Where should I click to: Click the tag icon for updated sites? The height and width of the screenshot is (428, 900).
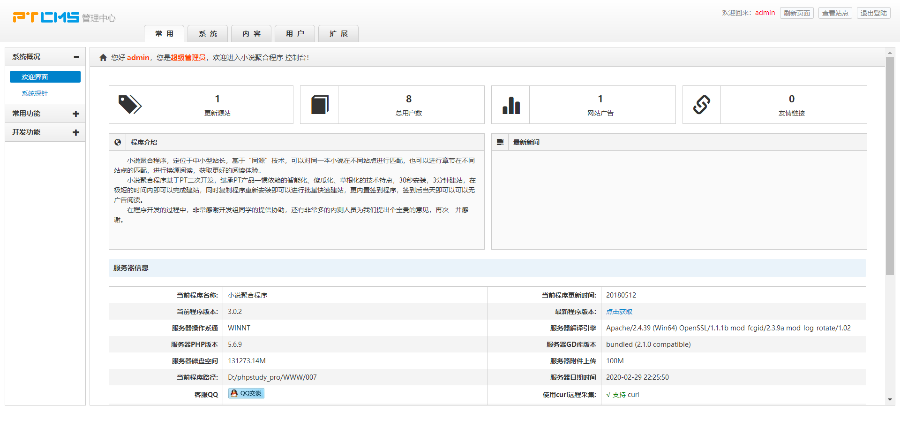tap(130, 104)
